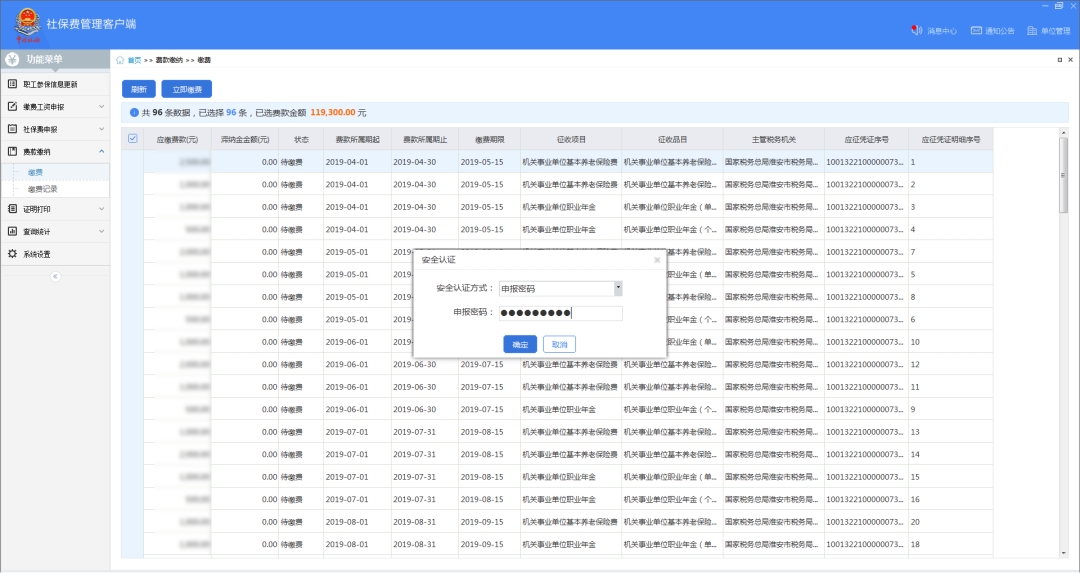Collapse sidebar with double-arrow icon
This screenshot has height=573, width=1080.
click(x=55, y=276)
